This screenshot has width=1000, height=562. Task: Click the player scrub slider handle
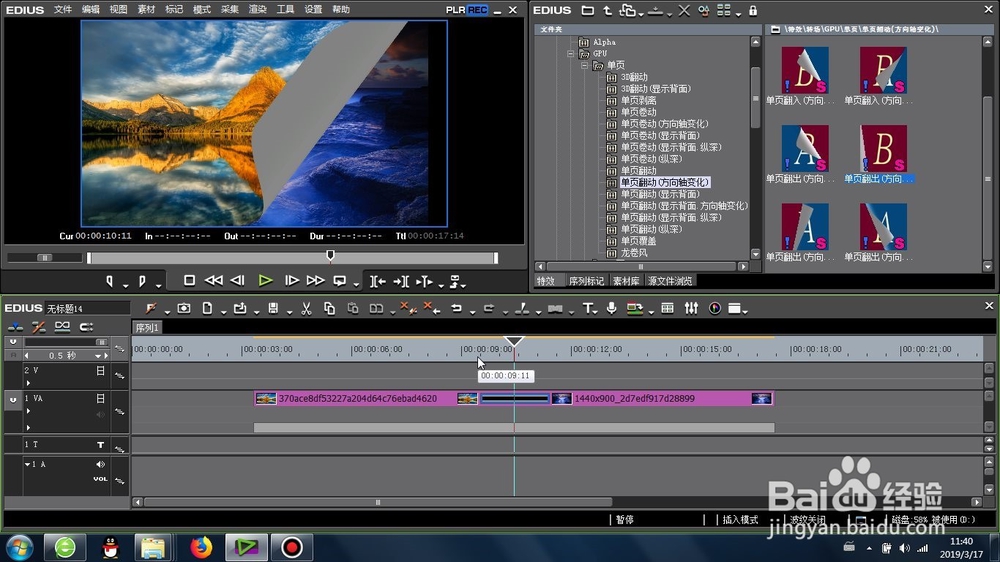(x=330, y=256)
